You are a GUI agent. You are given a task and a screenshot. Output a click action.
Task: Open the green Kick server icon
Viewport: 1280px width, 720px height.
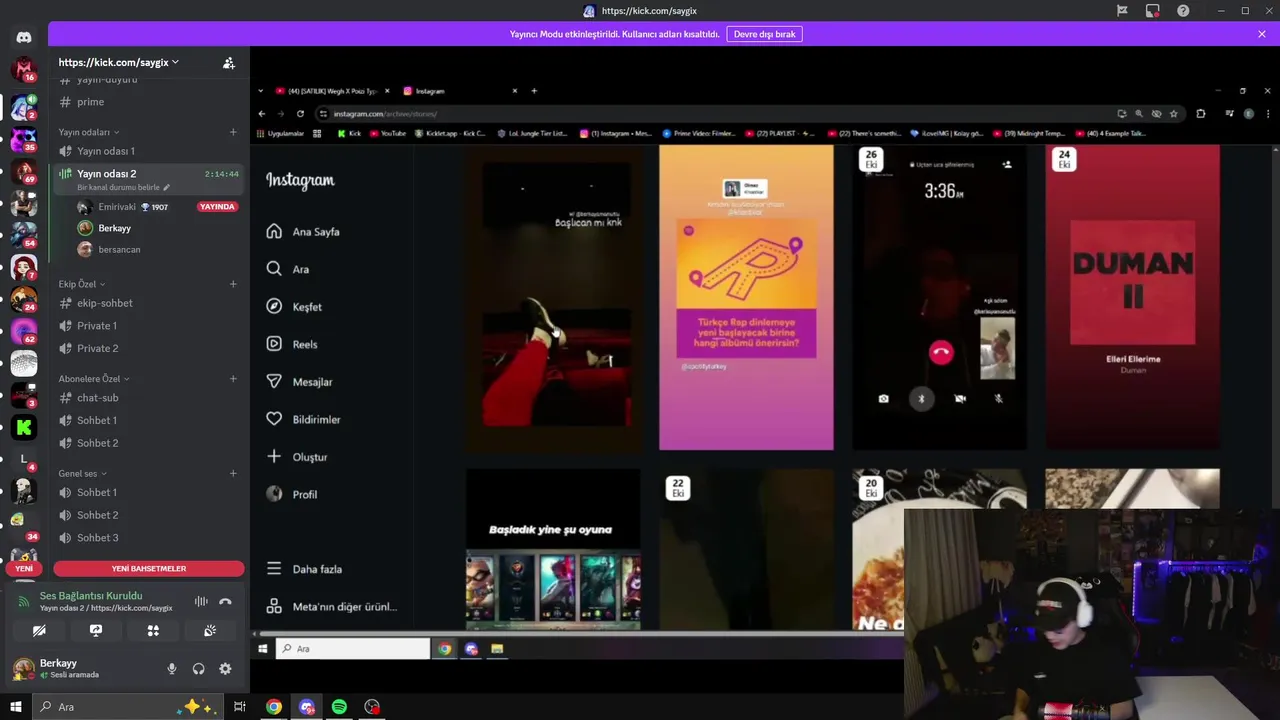(x=24, y=427)
